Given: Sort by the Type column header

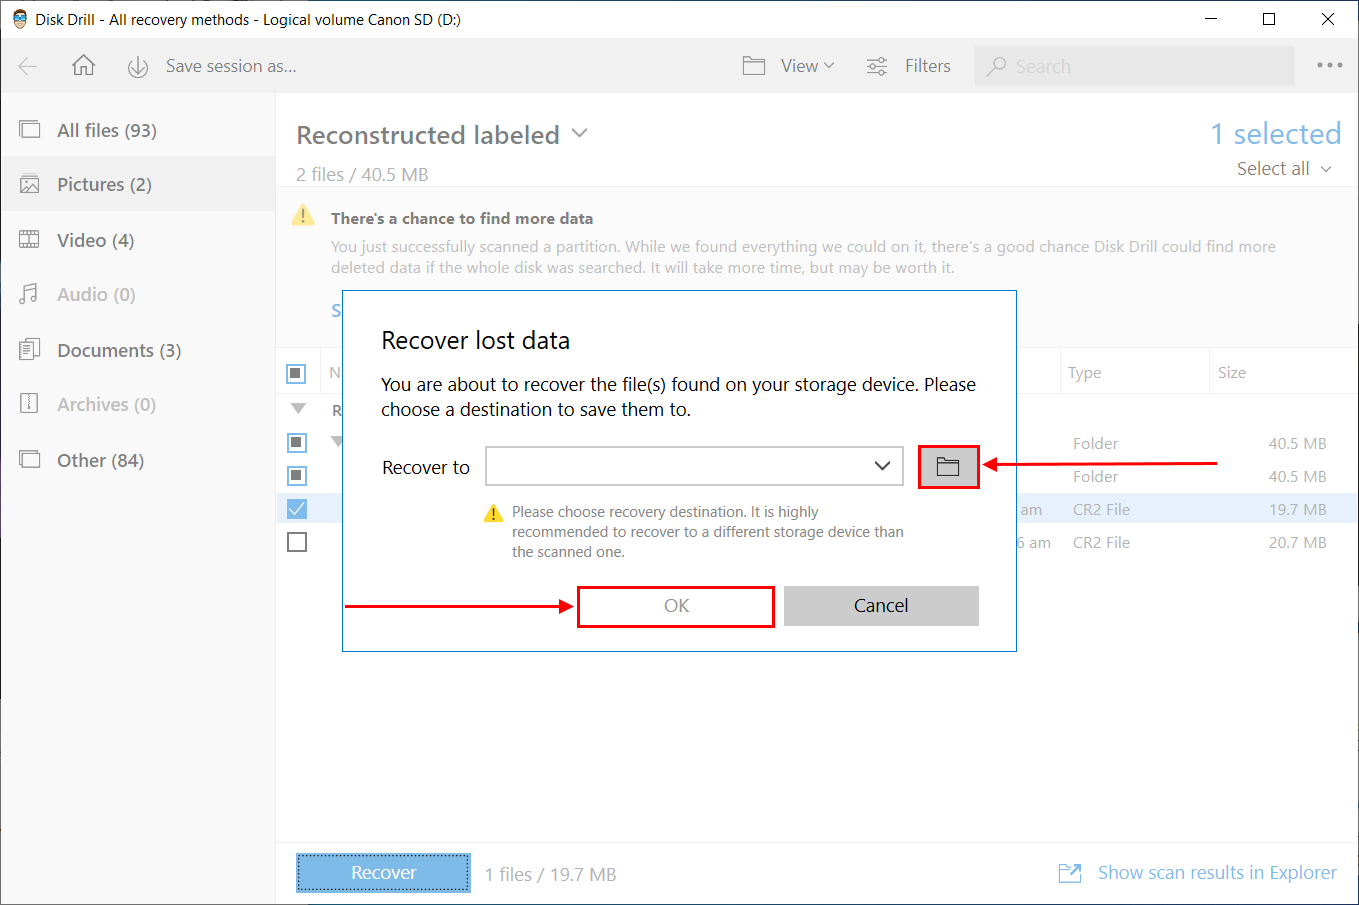Looking at the screenshot, I should tap(1084, 373).
